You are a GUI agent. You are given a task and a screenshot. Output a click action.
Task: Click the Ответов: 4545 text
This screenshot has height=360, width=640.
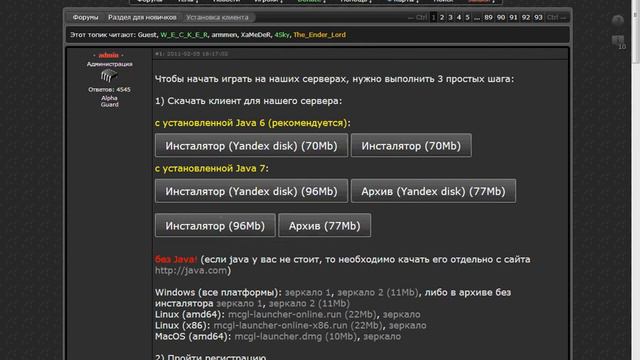109,90
